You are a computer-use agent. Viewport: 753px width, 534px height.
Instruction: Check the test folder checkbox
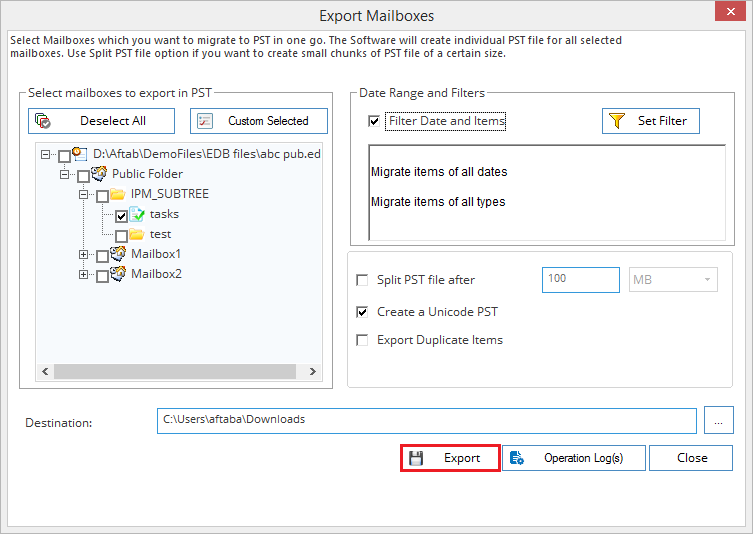(121, 236)
